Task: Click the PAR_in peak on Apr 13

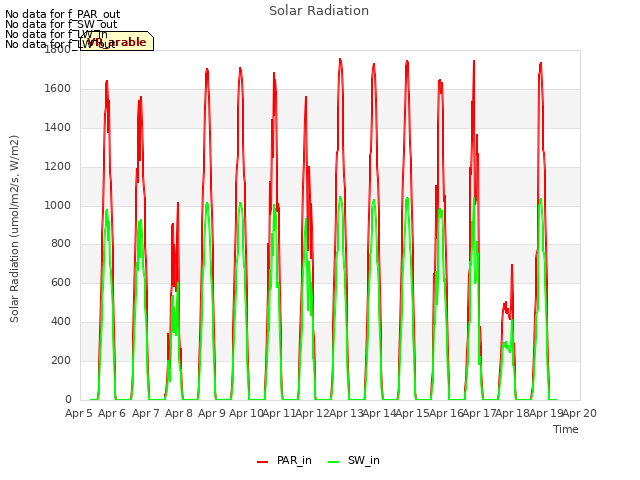Action: point(340,60)
